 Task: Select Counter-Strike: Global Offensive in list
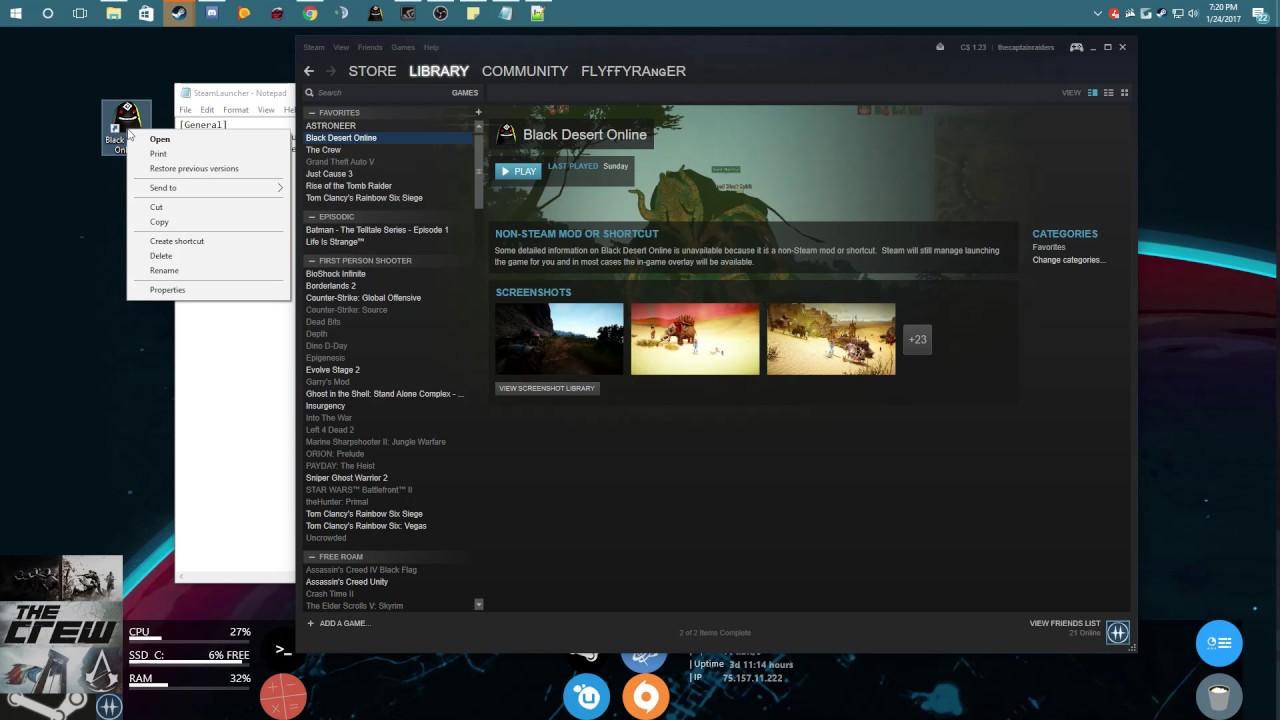(363, 298)
